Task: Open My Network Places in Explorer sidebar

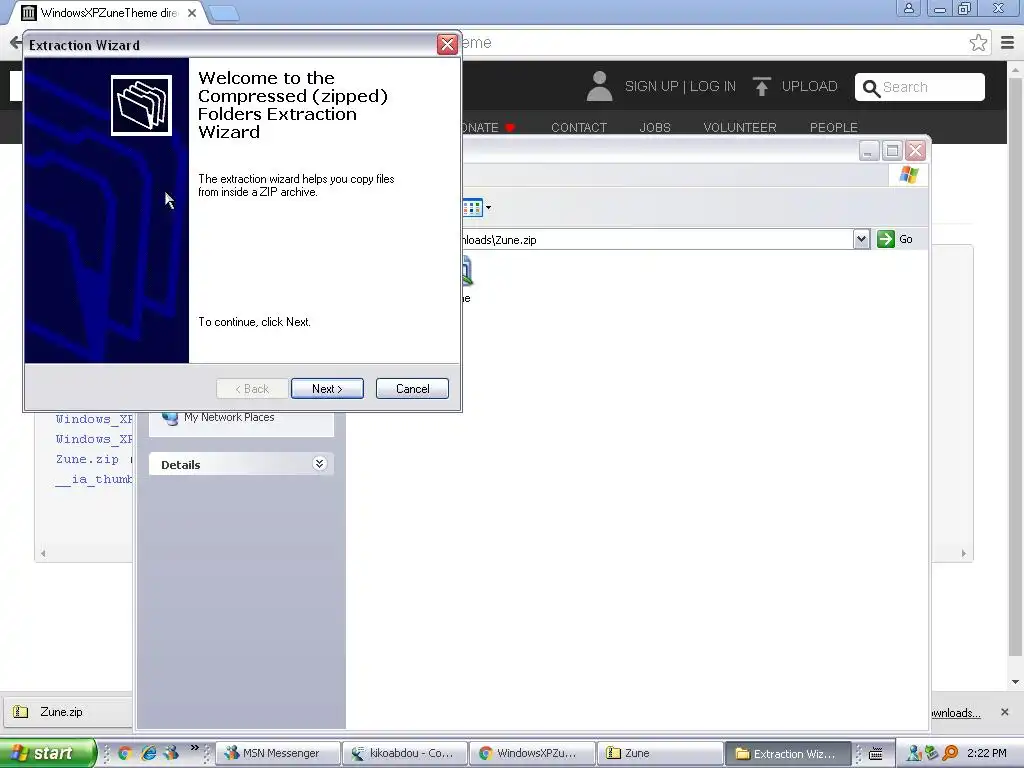Action: click(x=229, y=417)
